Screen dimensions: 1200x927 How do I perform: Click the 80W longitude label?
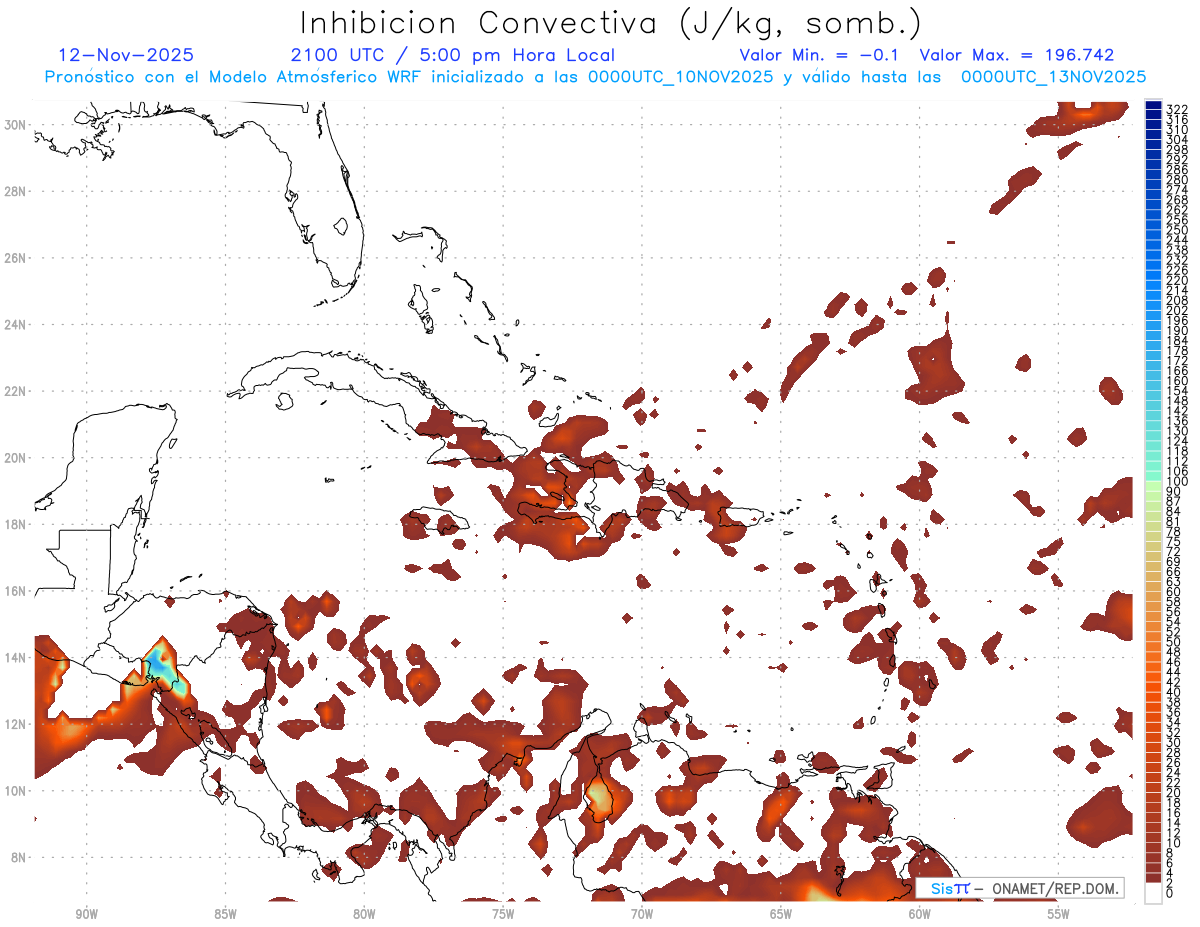(x=364, y=914)
